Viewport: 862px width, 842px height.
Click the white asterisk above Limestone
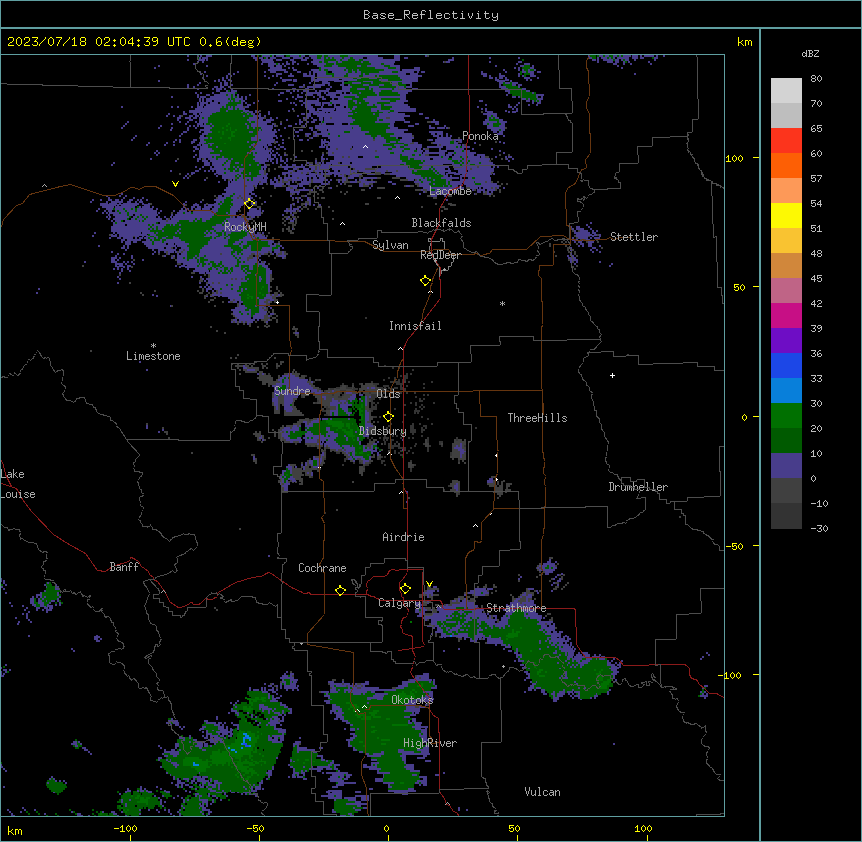(153, 346)
